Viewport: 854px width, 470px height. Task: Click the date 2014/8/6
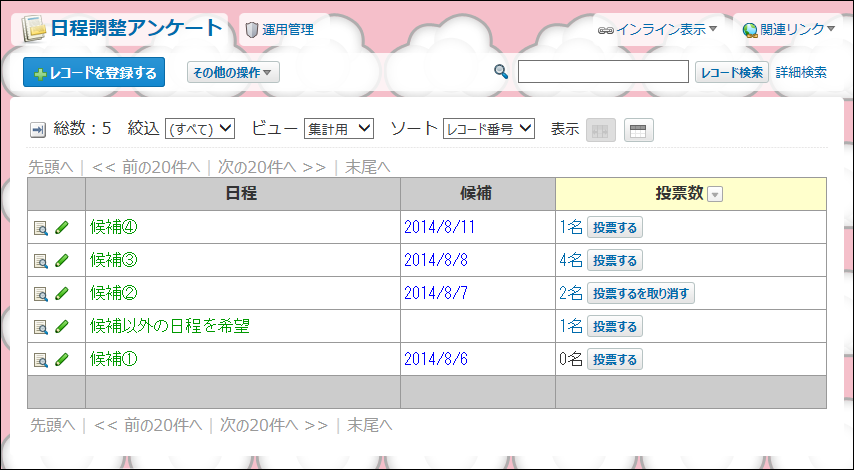[436, 359]
